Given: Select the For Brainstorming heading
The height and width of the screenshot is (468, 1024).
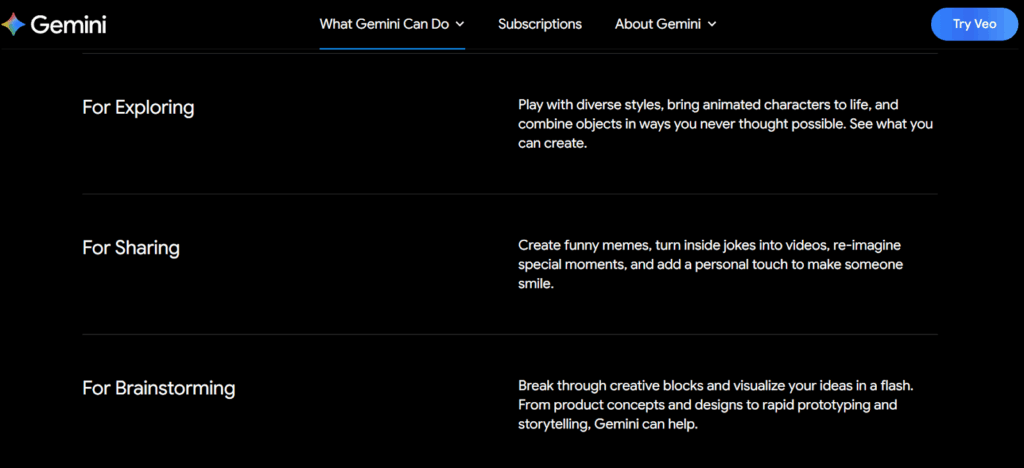Looking at the screenshot, I should [158, 387].
